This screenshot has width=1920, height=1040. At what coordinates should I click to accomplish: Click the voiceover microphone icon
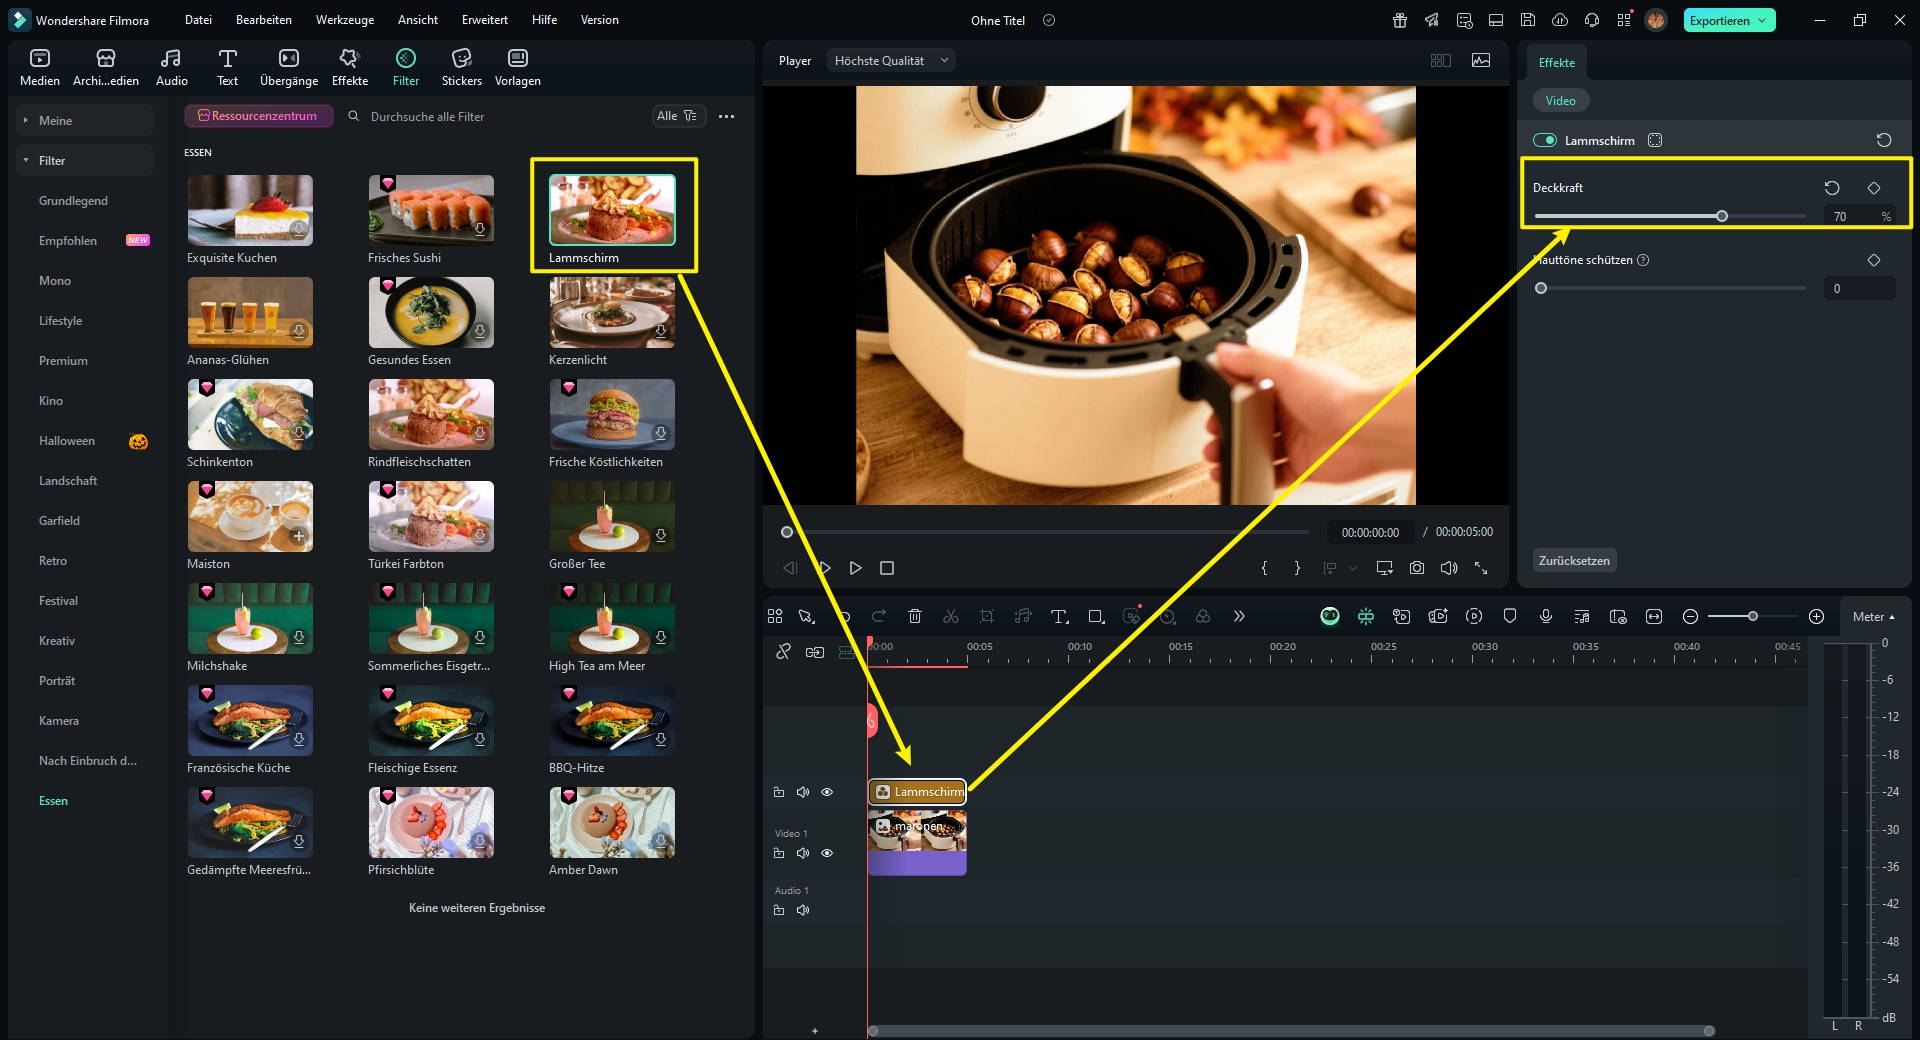point(1546,617)
